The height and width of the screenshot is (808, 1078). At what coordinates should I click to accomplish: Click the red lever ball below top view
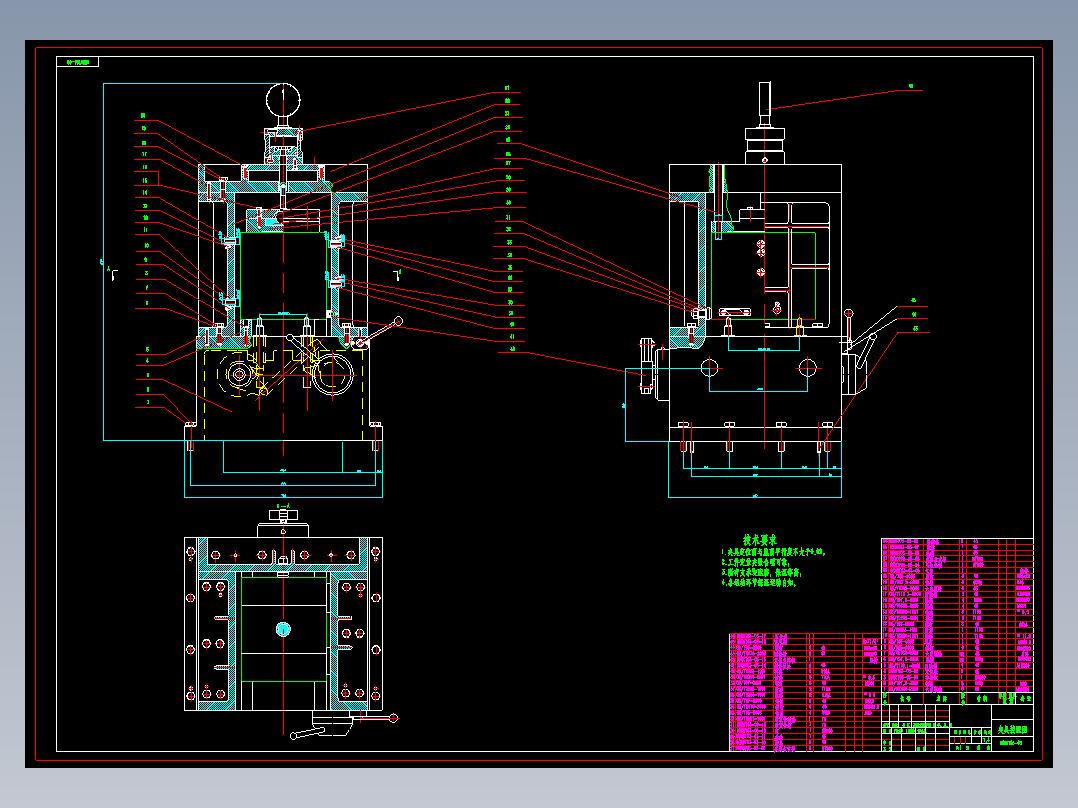click(393, 718)
